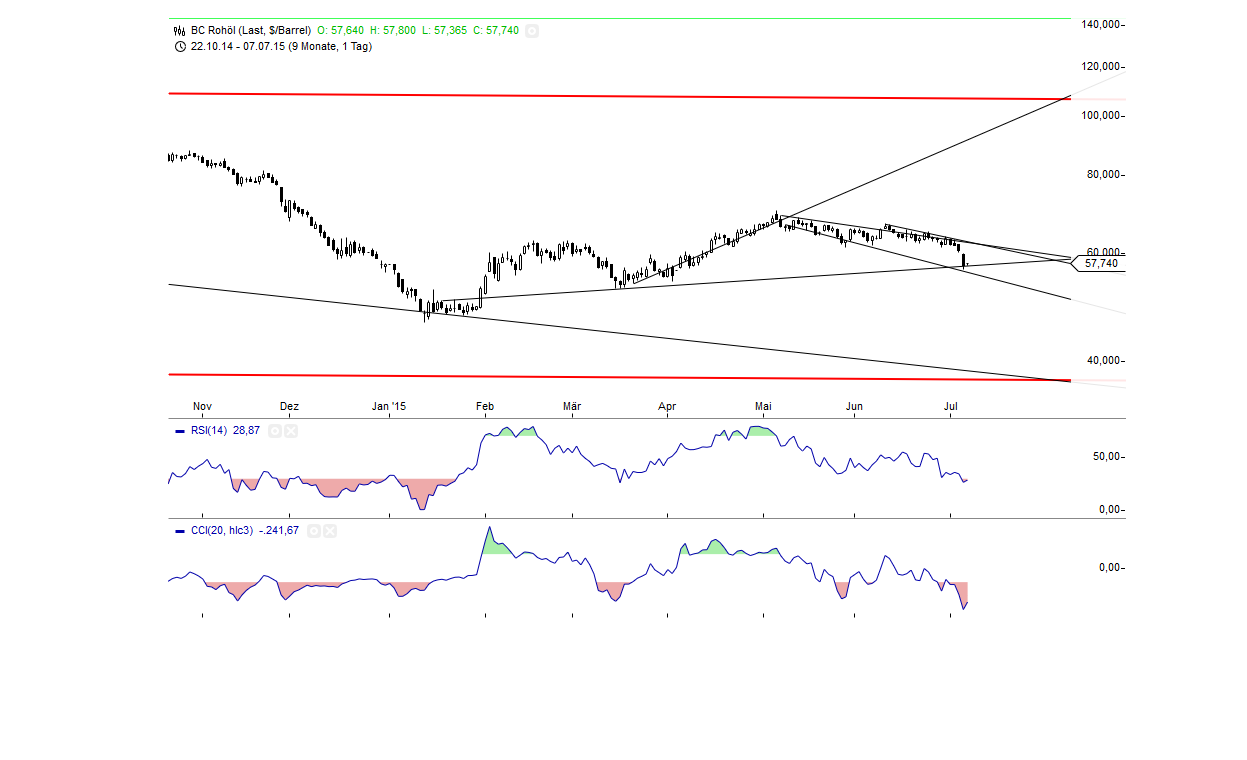Open the clock icon beside the date range
This screenshot has width=1247, height=760.
(x=178, y=46)
